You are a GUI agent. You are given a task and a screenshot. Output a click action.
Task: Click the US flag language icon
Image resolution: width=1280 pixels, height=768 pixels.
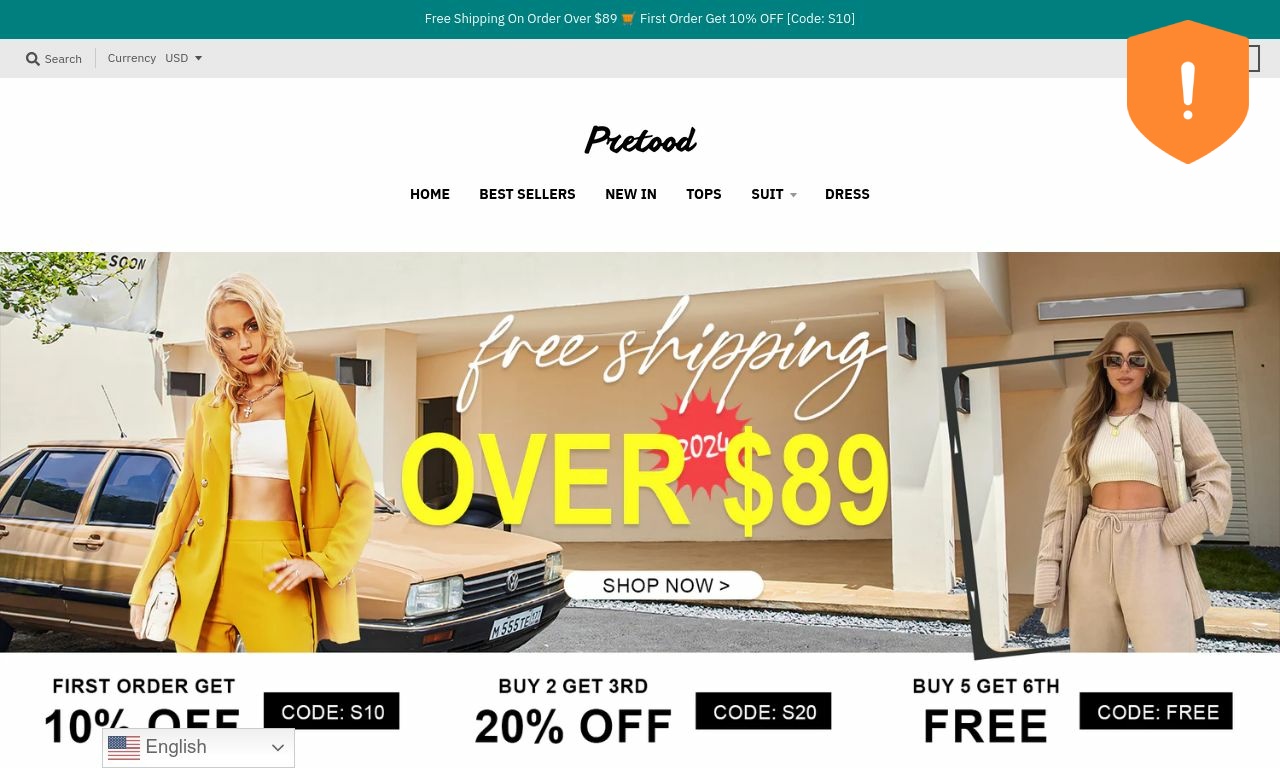[x=124, y=747]
